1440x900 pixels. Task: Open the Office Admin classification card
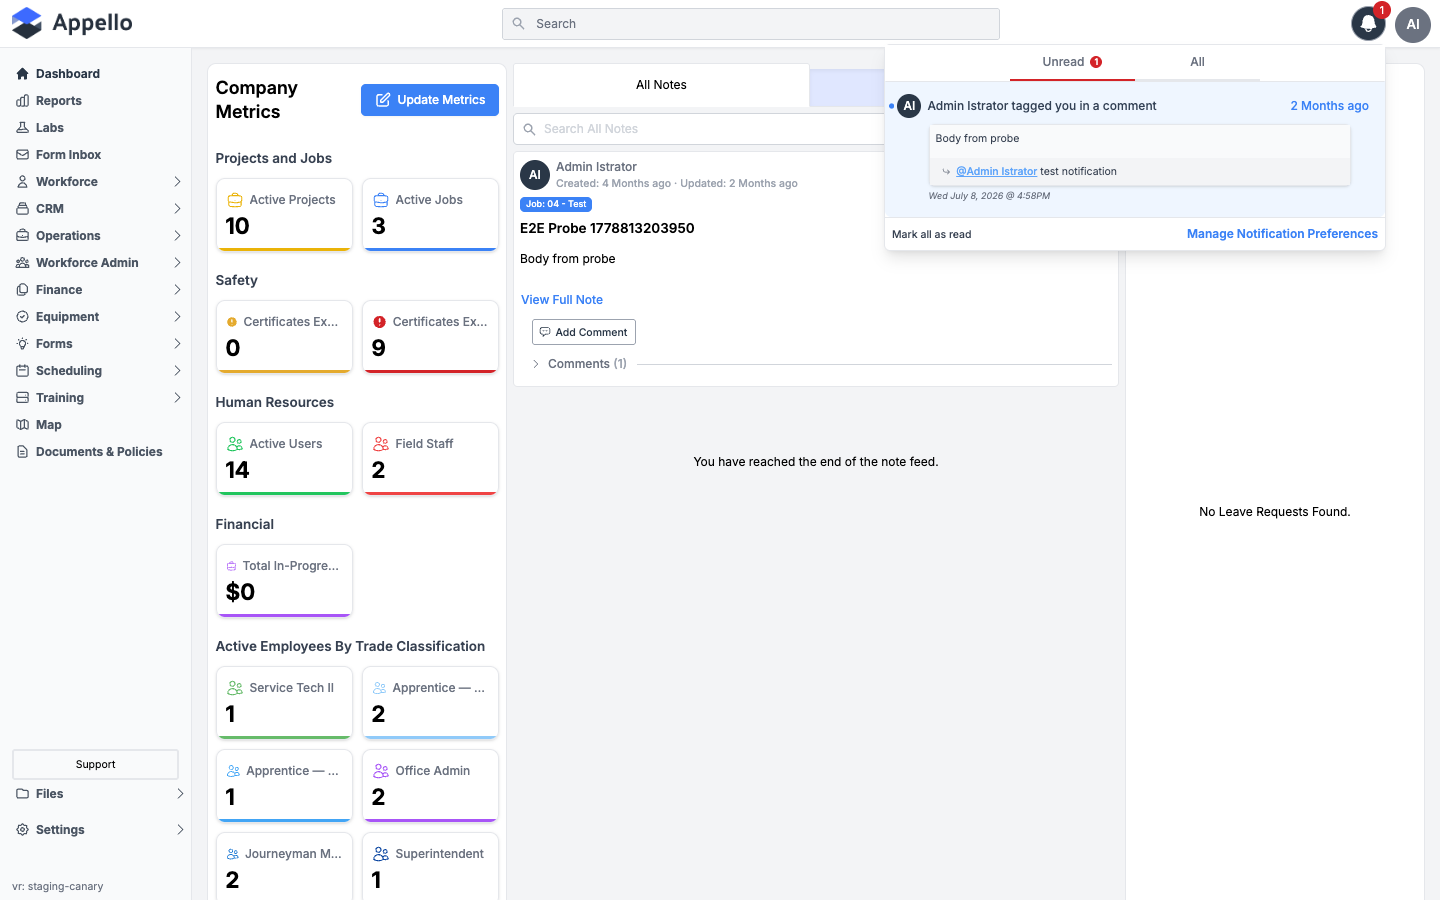[x=430, y=785]
